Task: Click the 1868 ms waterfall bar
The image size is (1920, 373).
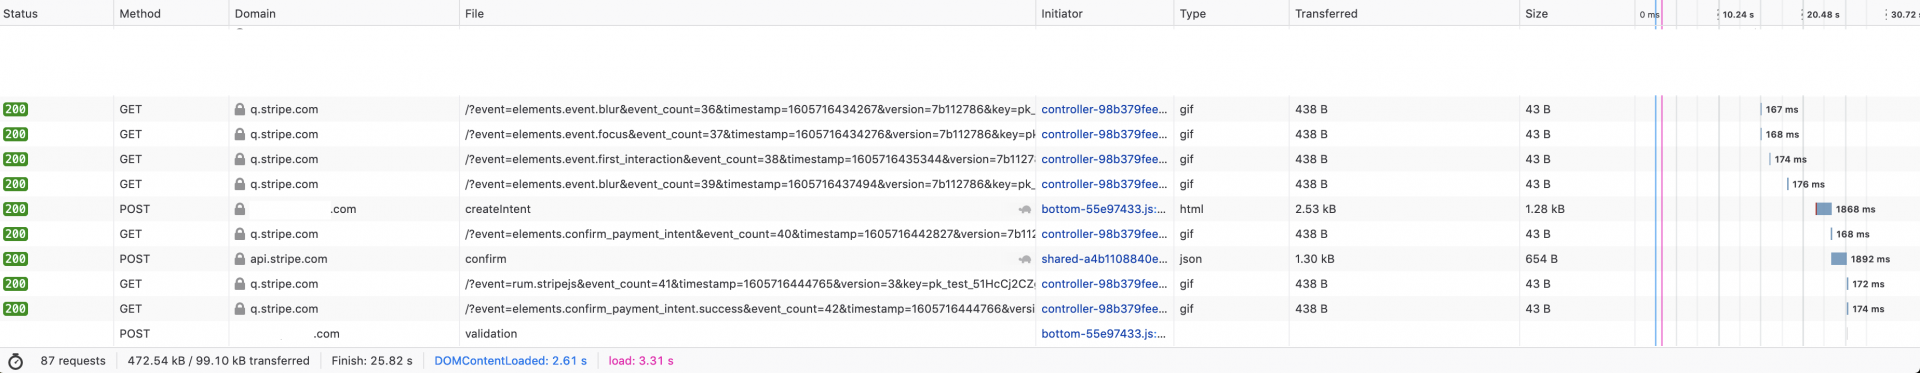Action: click(1823, 209)
